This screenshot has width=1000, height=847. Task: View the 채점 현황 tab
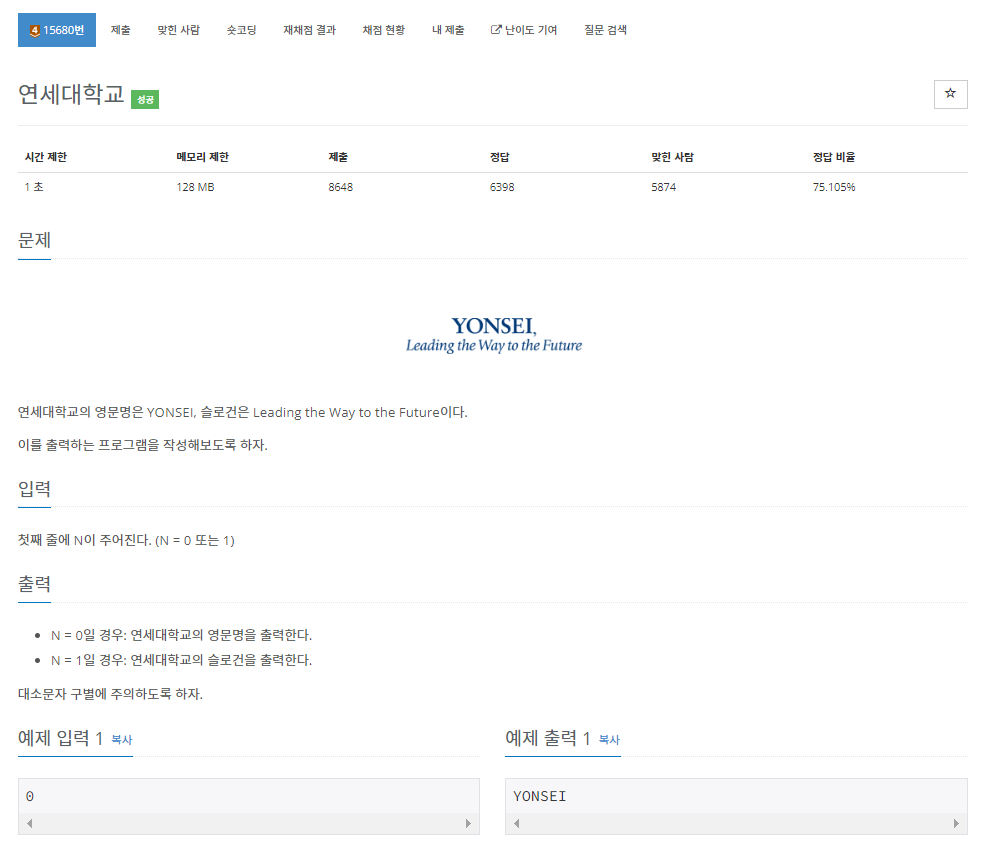coord(383,30)
